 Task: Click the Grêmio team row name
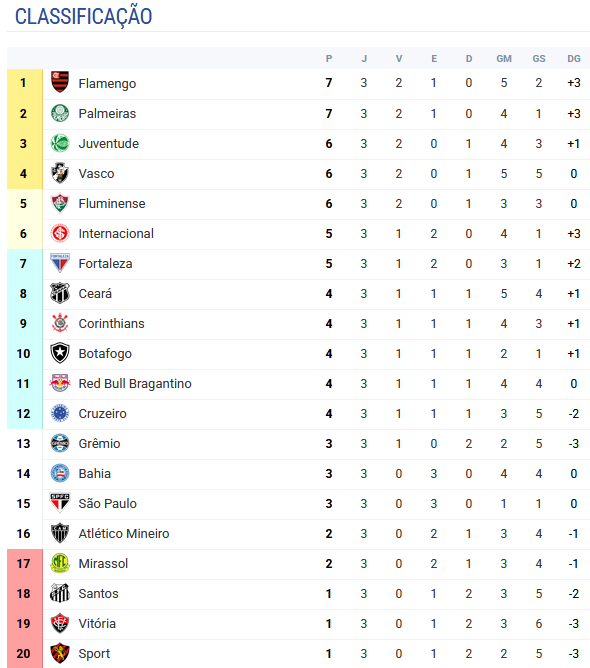(99, 443)
